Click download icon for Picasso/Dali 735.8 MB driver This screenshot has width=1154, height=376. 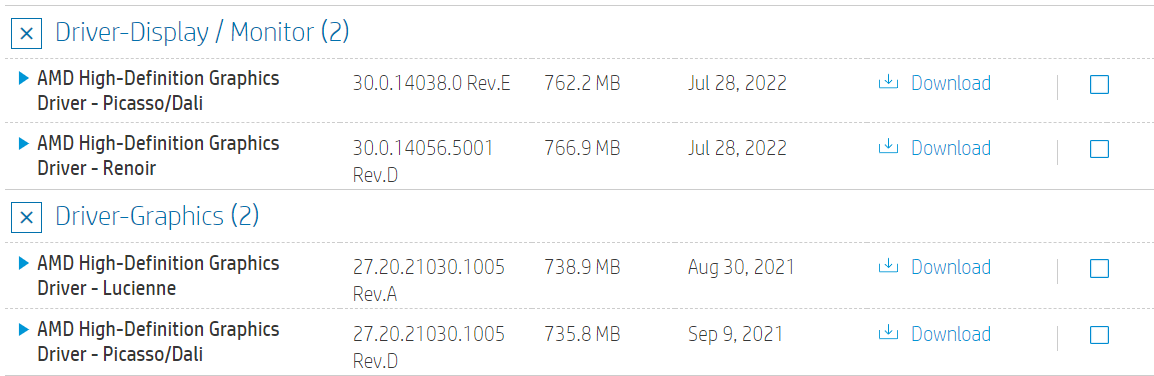point(889,333)
